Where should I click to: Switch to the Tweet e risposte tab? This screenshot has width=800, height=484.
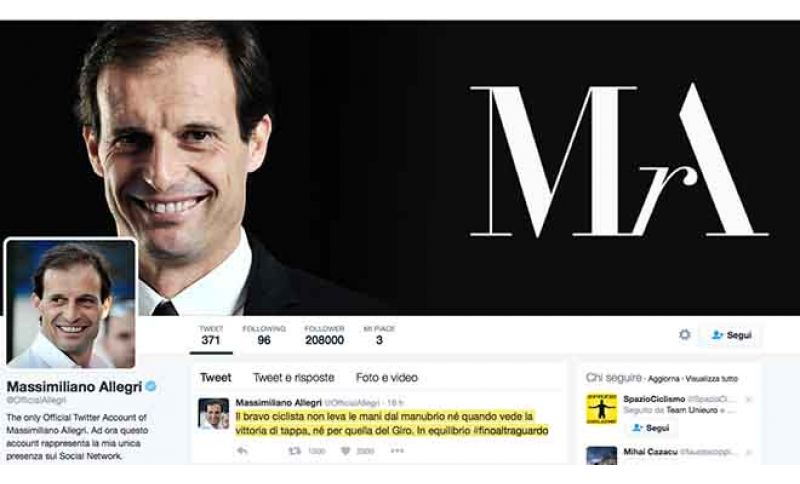pos(293,378)
